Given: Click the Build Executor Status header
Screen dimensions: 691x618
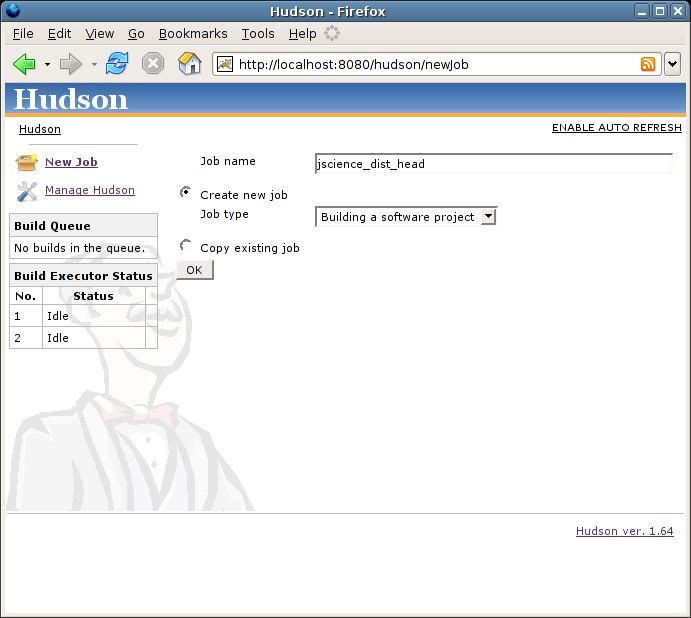Looking at the screenshot, I should click(83, 275).
